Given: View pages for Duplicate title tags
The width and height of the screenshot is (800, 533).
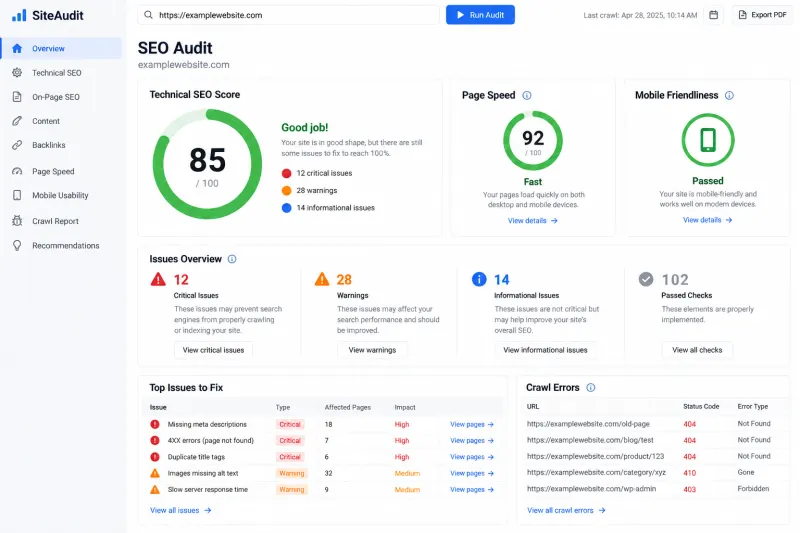Looking at the screenshot, I should click(472, 457).
